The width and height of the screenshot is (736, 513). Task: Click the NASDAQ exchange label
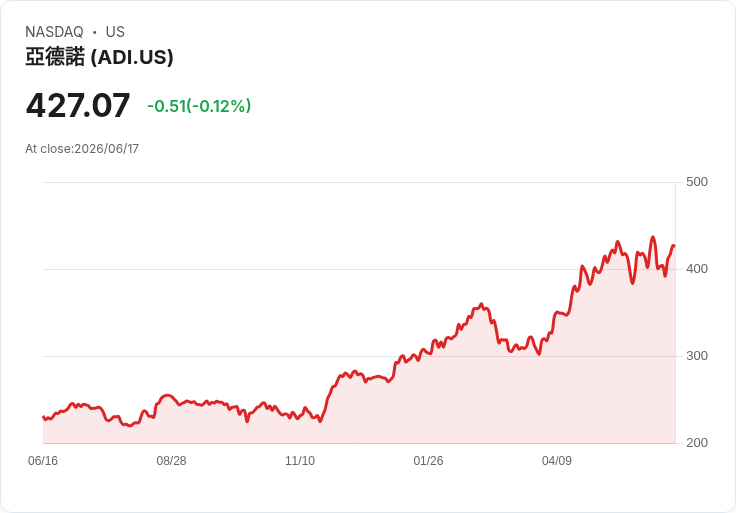(54, 32)
